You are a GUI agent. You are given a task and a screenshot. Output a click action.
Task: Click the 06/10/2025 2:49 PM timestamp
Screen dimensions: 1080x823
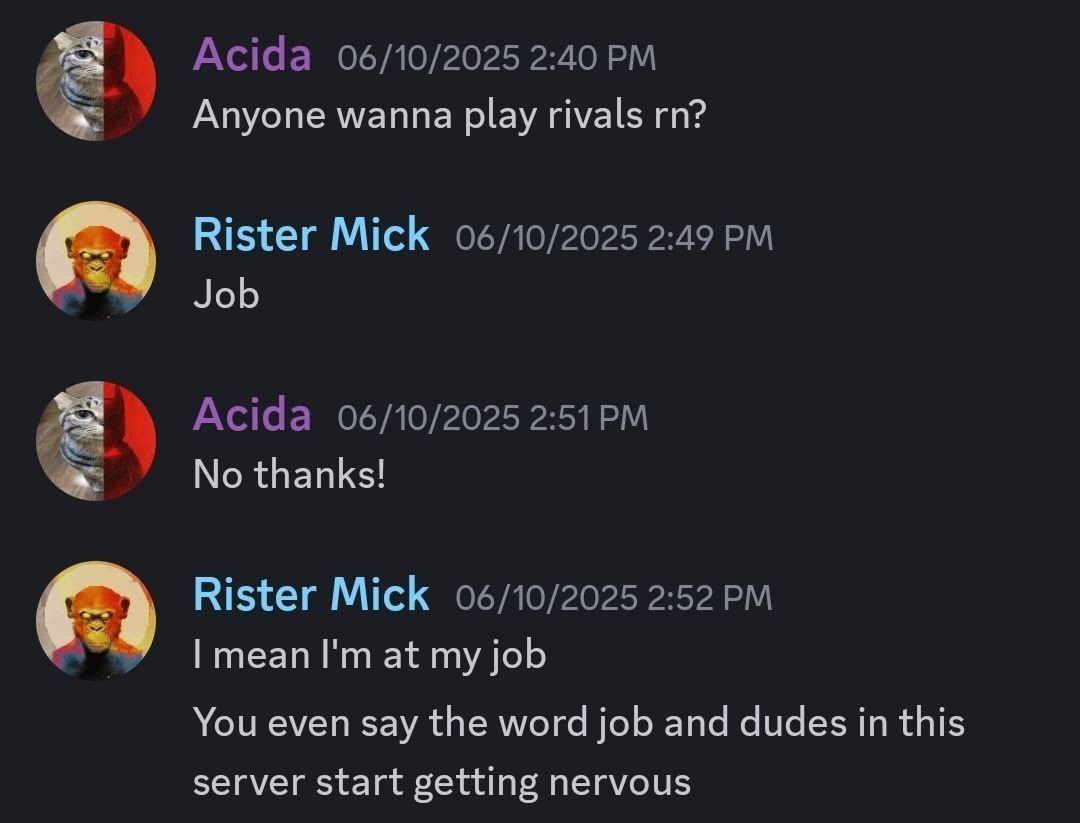pos(614,238)
